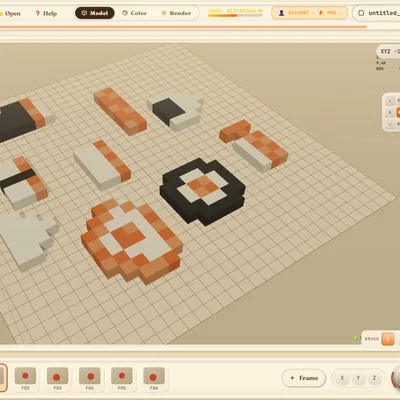Screen dimensions: 400x400
Task: Switch to the Render tab
Action: [x=176, y=13]
